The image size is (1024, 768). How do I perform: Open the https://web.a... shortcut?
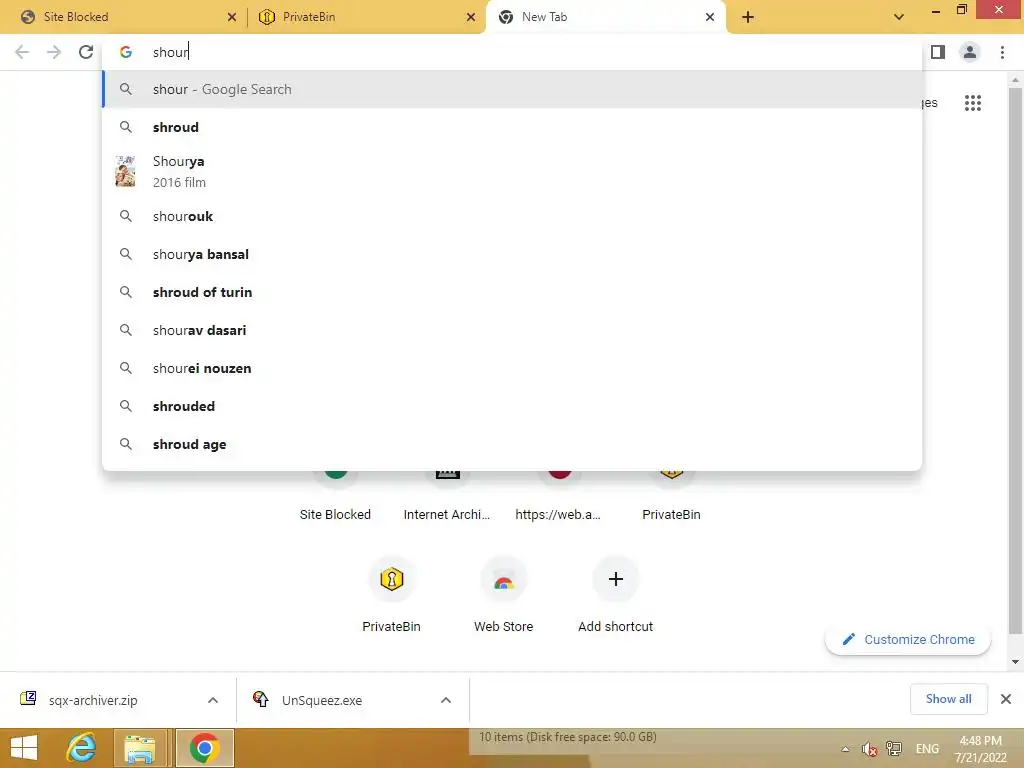[x=559, y=496]
